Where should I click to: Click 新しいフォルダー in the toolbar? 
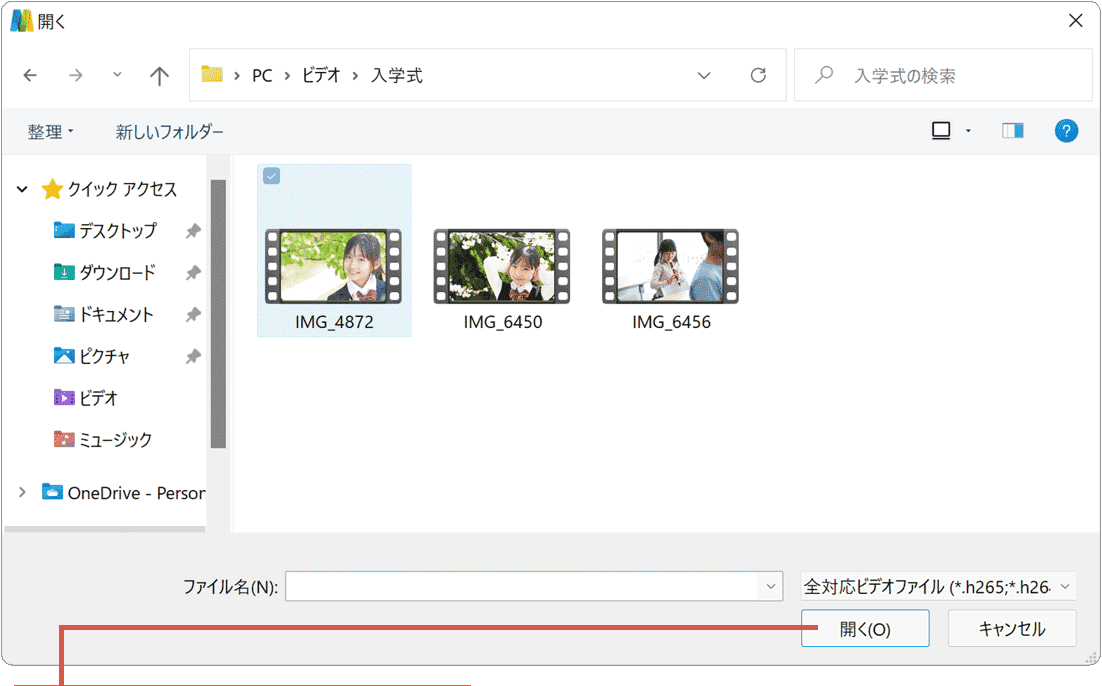pos(169,132)
